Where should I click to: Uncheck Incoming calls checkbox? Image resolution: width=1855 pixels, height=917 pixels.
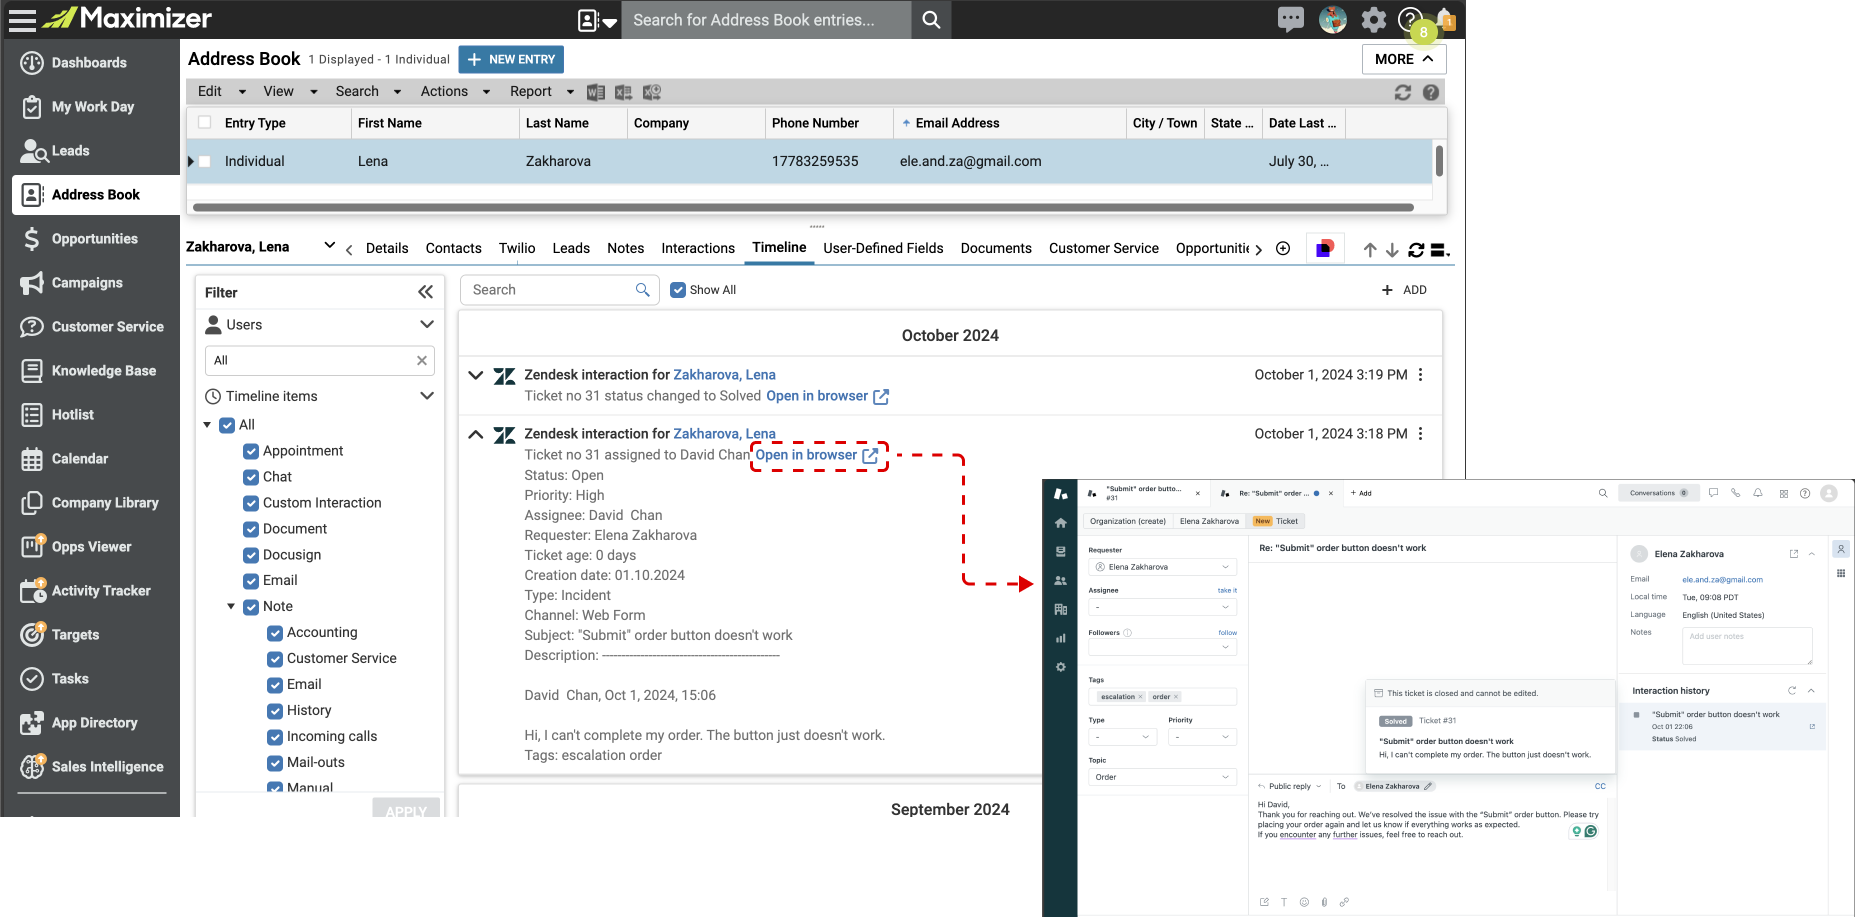(275, 737)
